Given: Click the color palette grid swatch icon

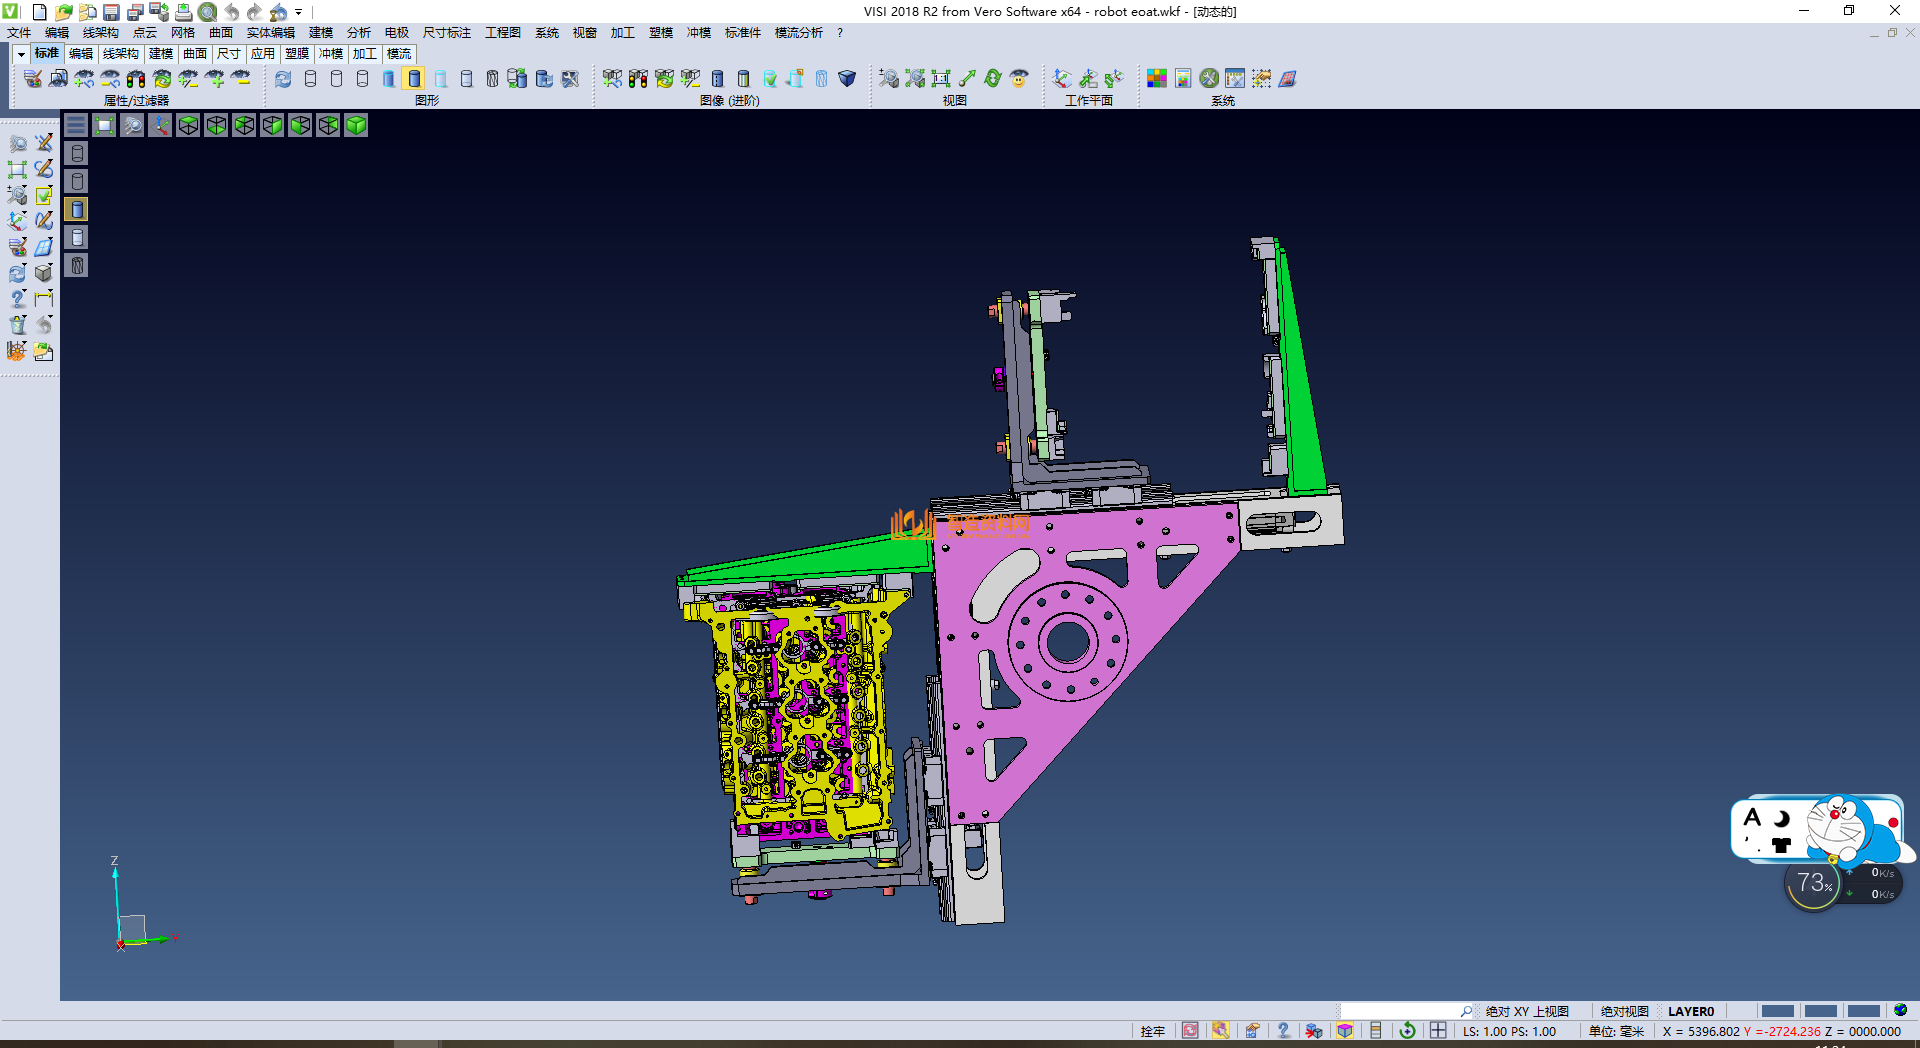Looking at the screenshot, I should point(1157,78).
